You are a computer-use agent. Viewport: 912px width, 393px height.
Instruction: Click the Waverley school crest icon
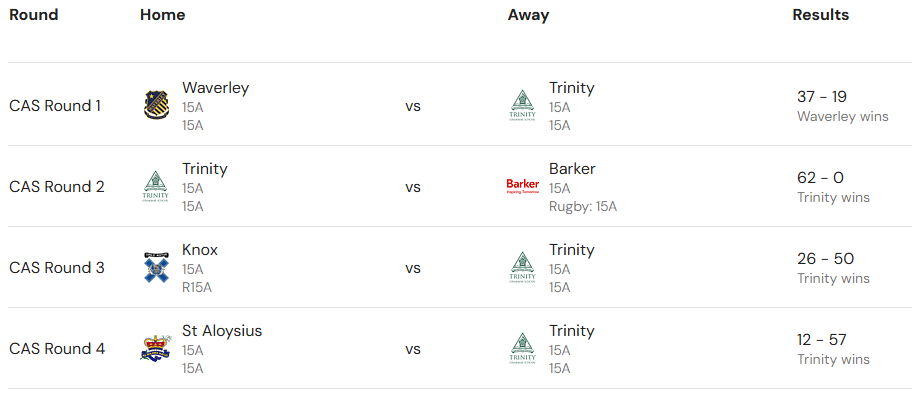(x=156, y=105)
